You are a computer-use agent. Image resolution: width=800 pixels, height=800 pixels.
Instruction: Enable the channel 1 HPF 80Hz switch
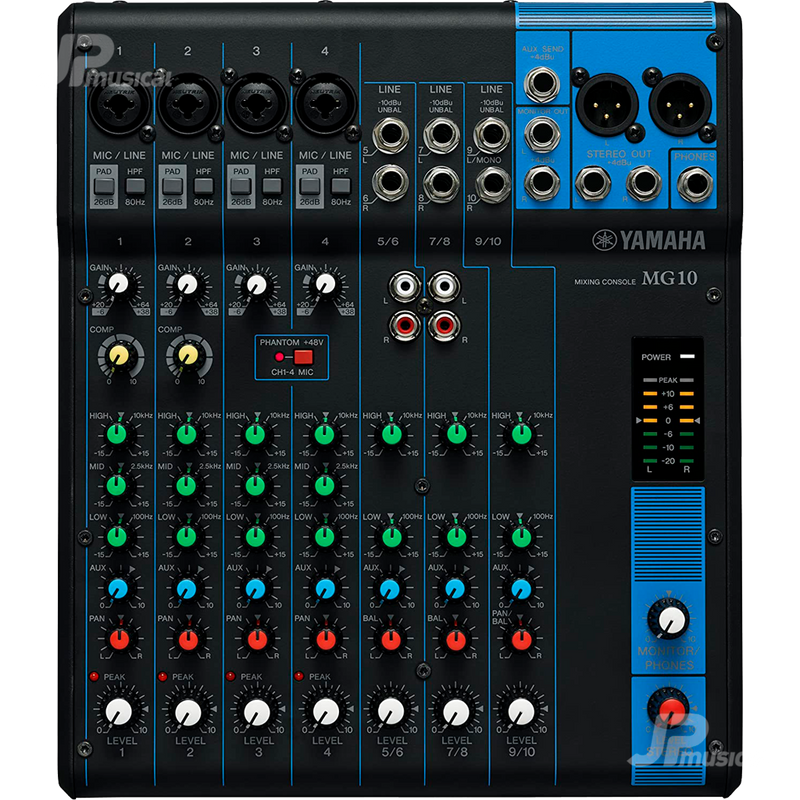(x=135, y=186)
